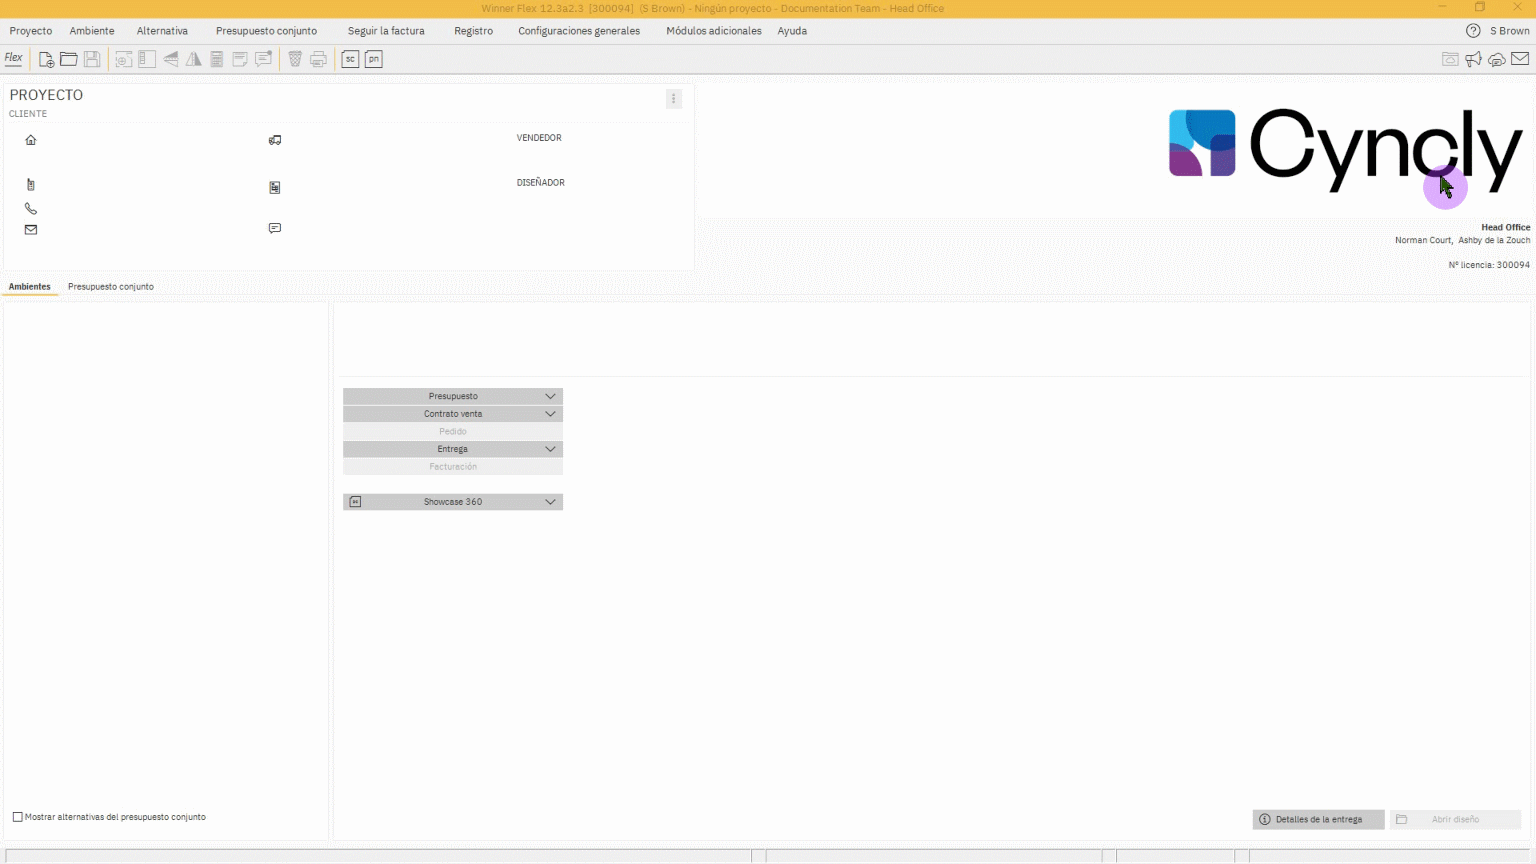Expand the Contrato venta dropdown
Viewport: 1536px width, 864px height.
click(x=550, y=414)
